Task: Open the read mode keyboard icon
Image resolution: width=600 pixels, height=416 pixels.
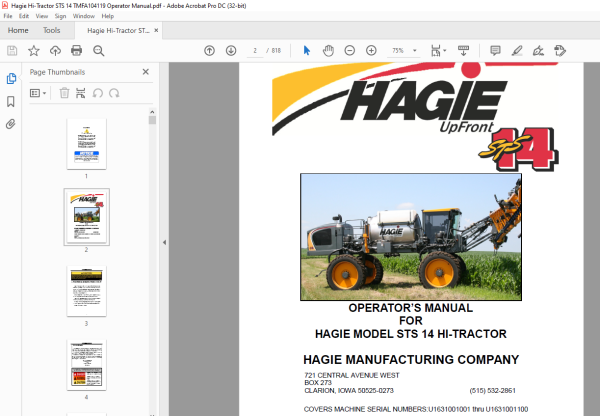Action: pos(463,51)
